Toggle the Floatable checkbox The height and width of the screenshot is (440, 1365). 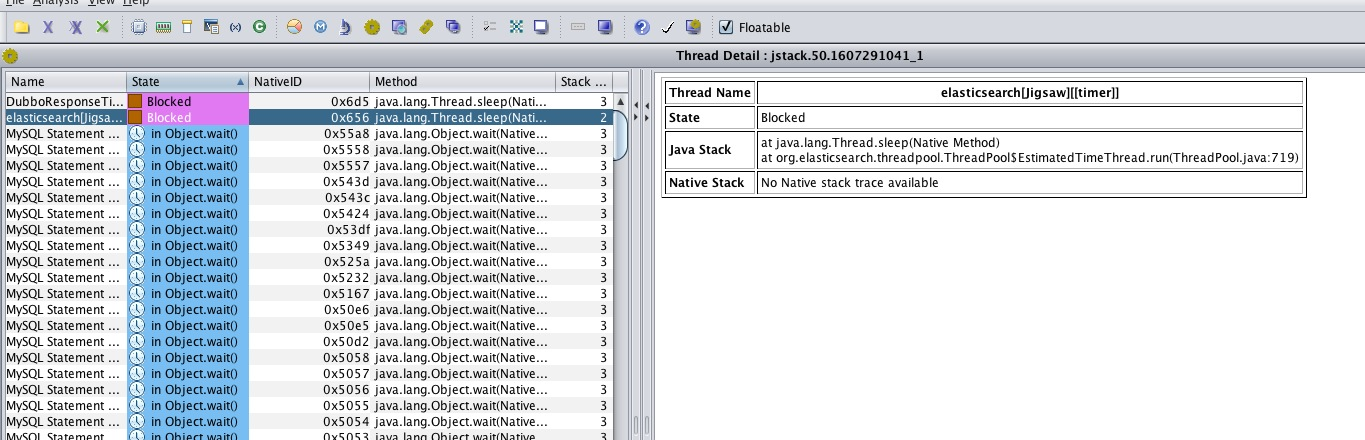click(x=726, y=27)
